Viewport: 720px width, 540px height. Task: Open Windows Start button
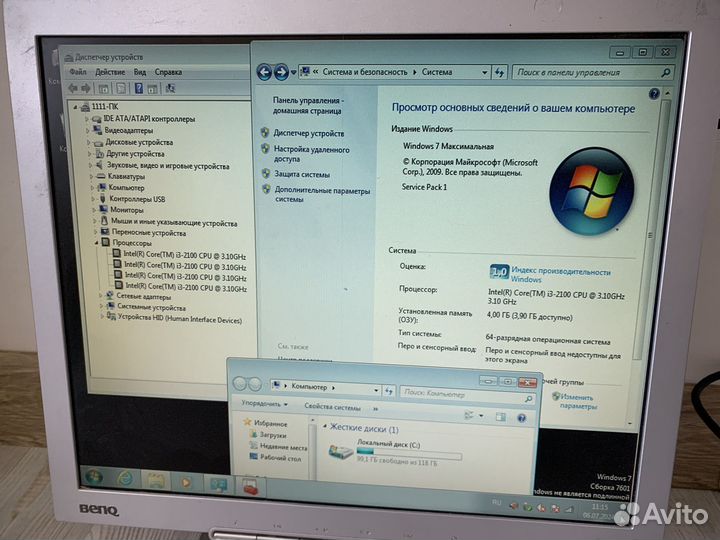click(x=95, y=478)
